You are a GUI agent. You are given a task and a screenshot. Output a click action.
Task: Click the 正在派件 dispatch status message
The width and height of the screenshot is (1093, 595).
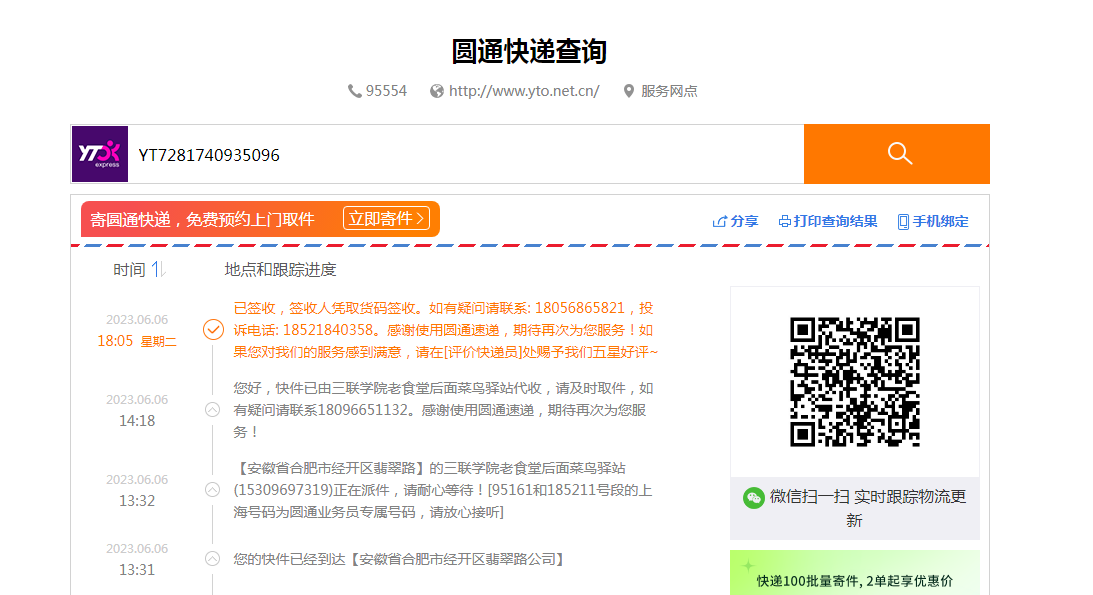point(443,490)
